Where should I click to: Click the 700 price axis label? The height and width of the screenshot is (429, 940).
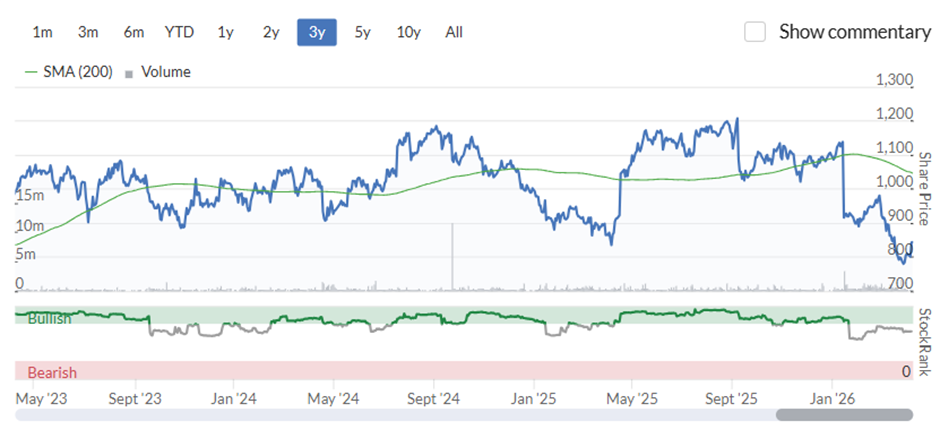click(x=900, y=283)
